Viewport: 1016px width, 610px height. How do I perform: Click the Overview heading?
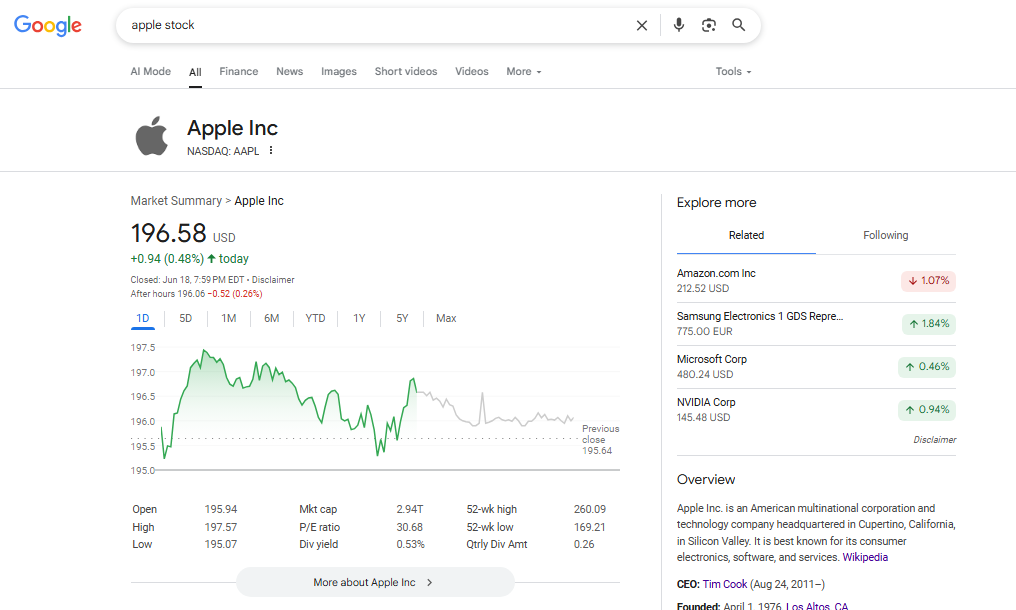coord(706,480)
